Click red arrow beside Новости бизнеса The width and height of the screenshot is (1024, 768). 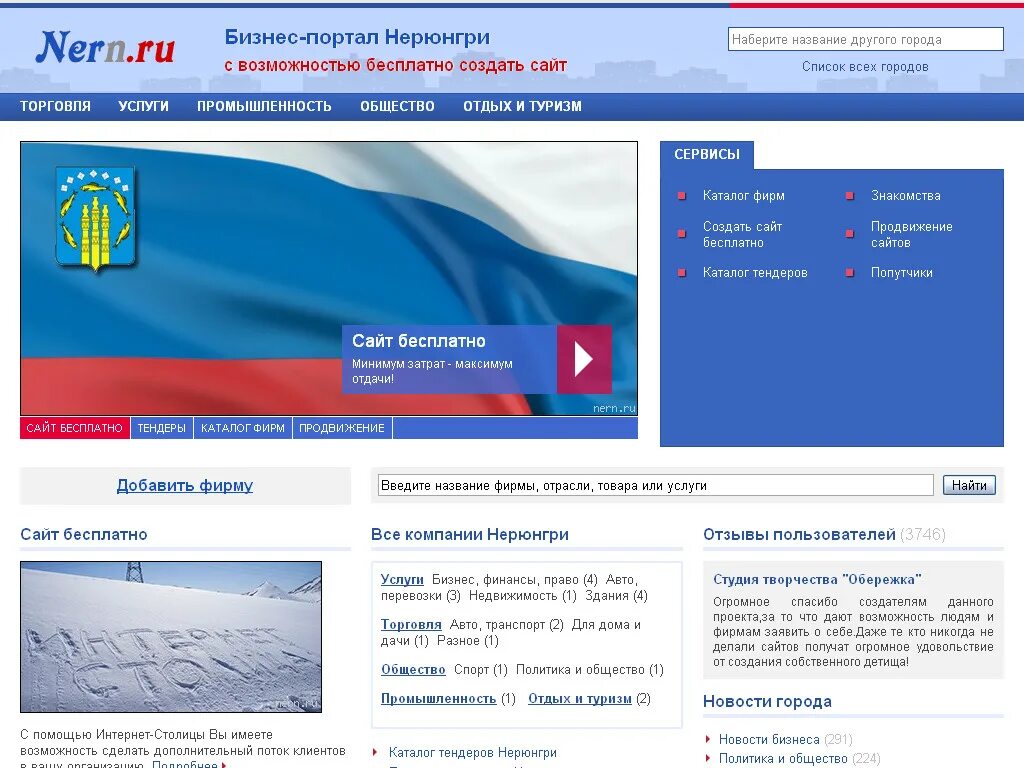[x=708, y=739]
